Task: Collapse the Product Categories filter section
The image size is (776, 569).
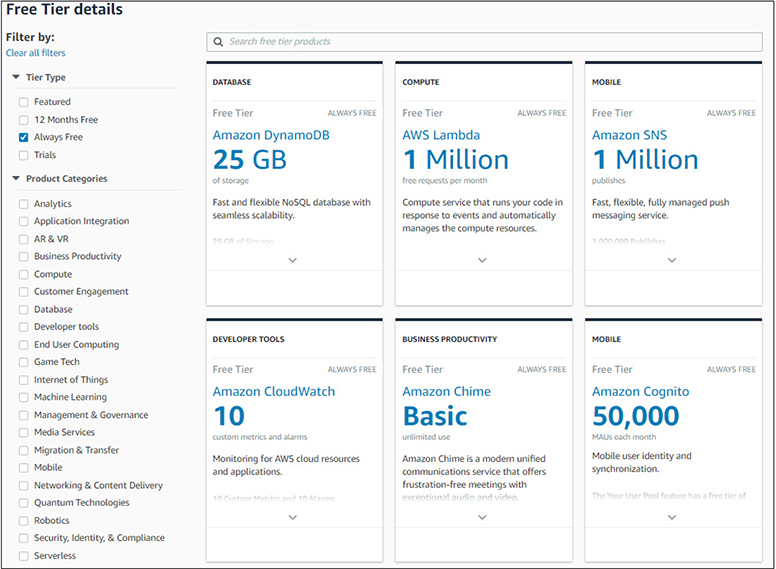Action: (x=16, y=179)
